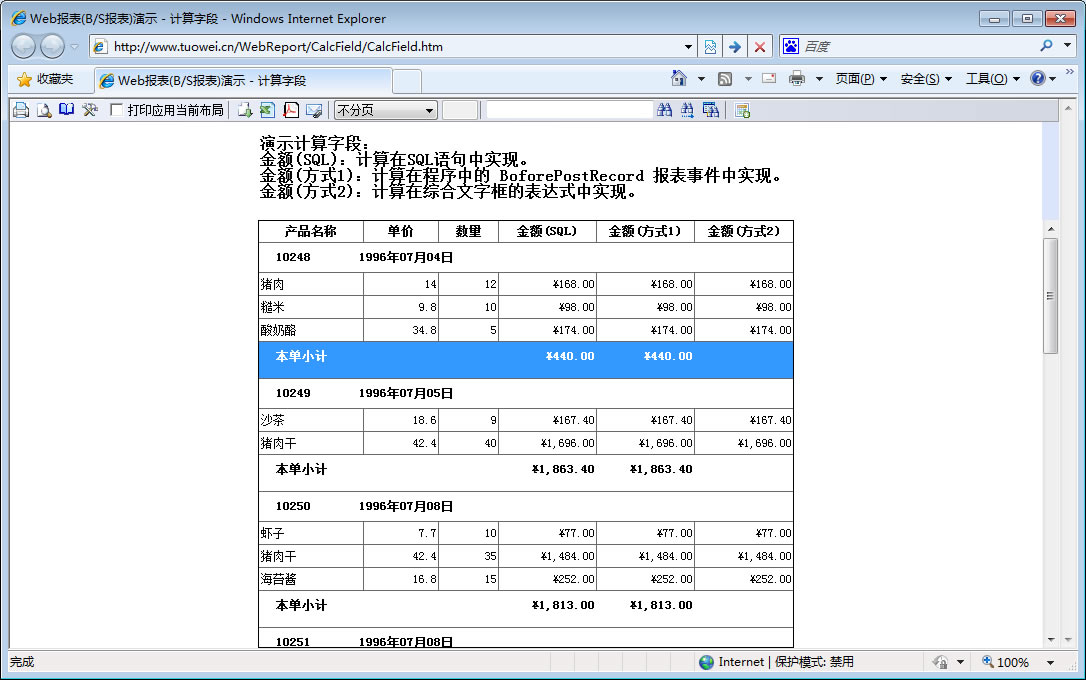Open report settings wrench tool
This screenshot has height=680, width=1086.
point(90,110)
